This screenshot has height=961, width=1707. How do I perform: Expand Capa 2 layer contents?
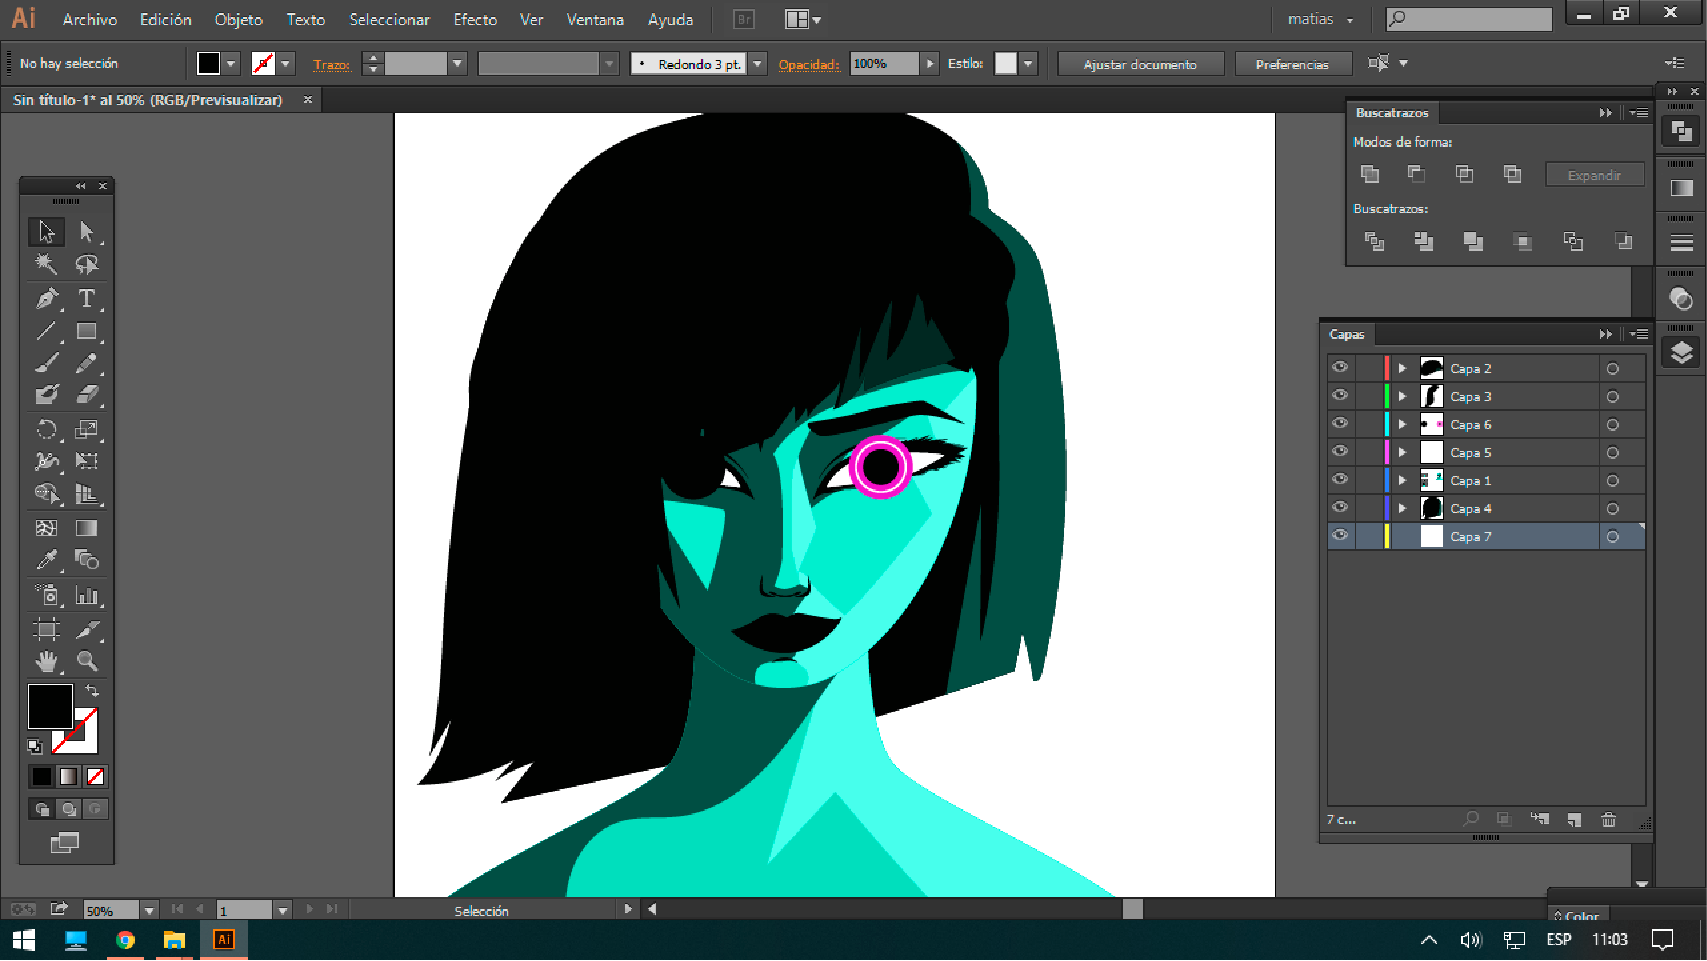point(1402,369)
